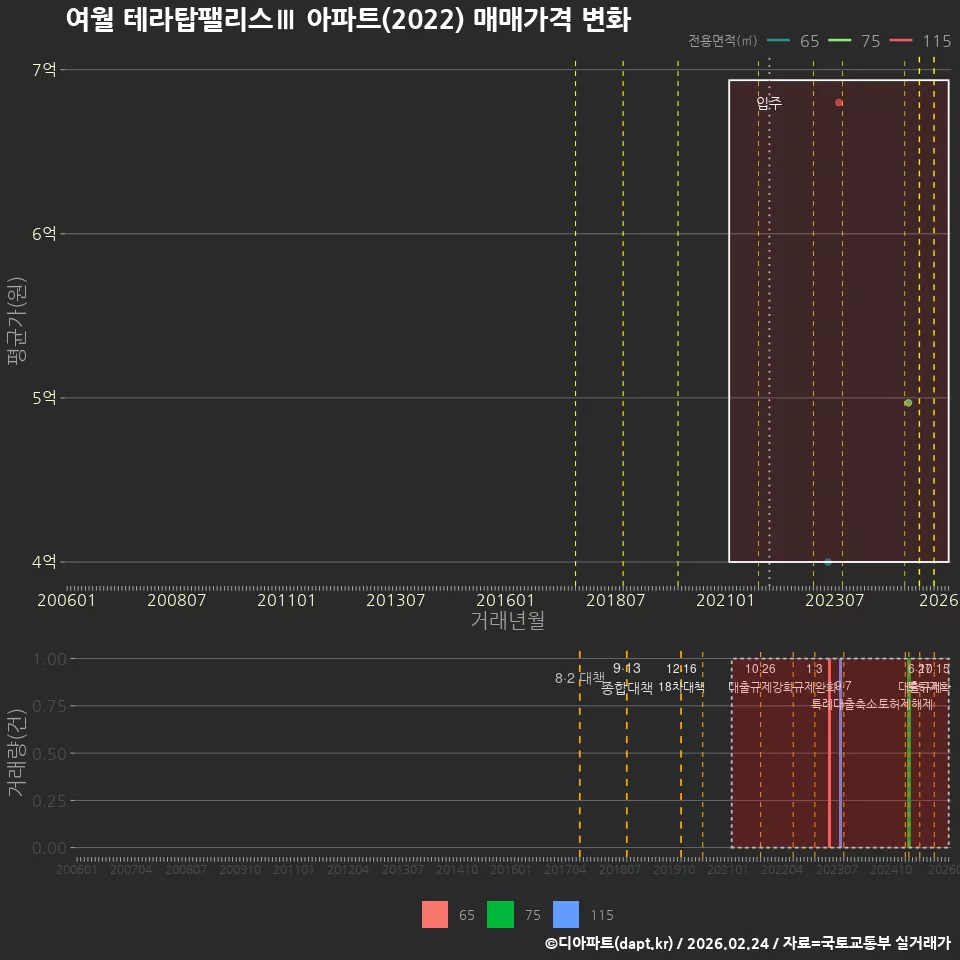The height and width of the screenshot is (960, 960).
Task: Click the '18차대책' label
Action: (681, 687)
